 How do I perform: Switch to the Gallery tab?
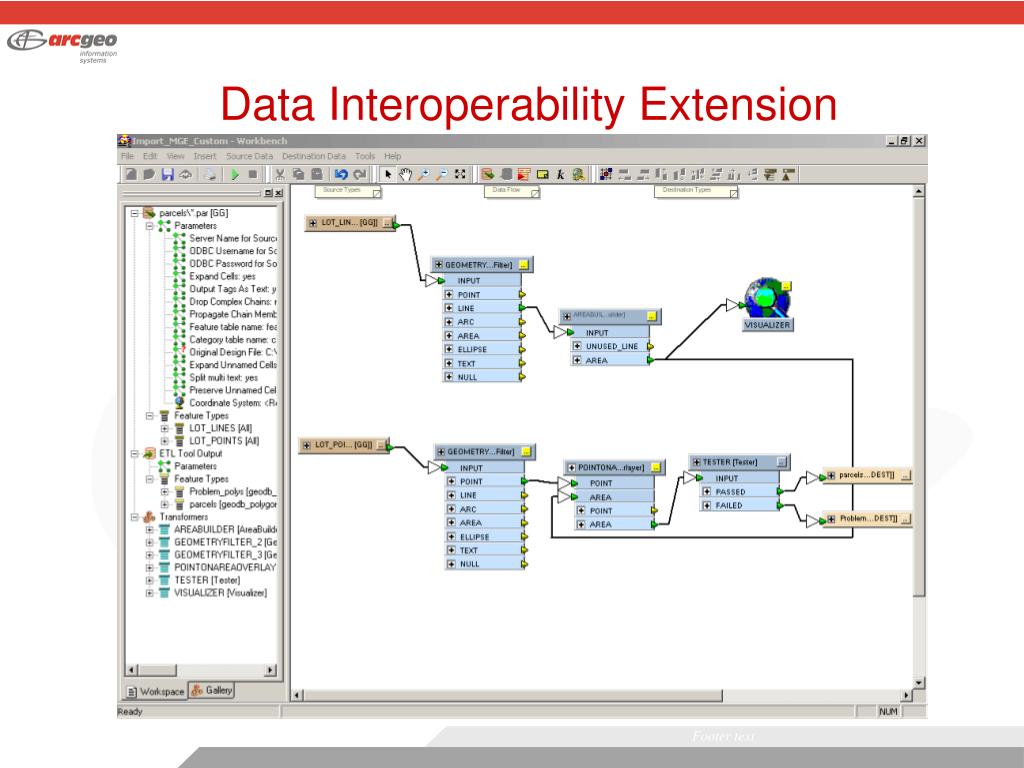click(212, 690)
